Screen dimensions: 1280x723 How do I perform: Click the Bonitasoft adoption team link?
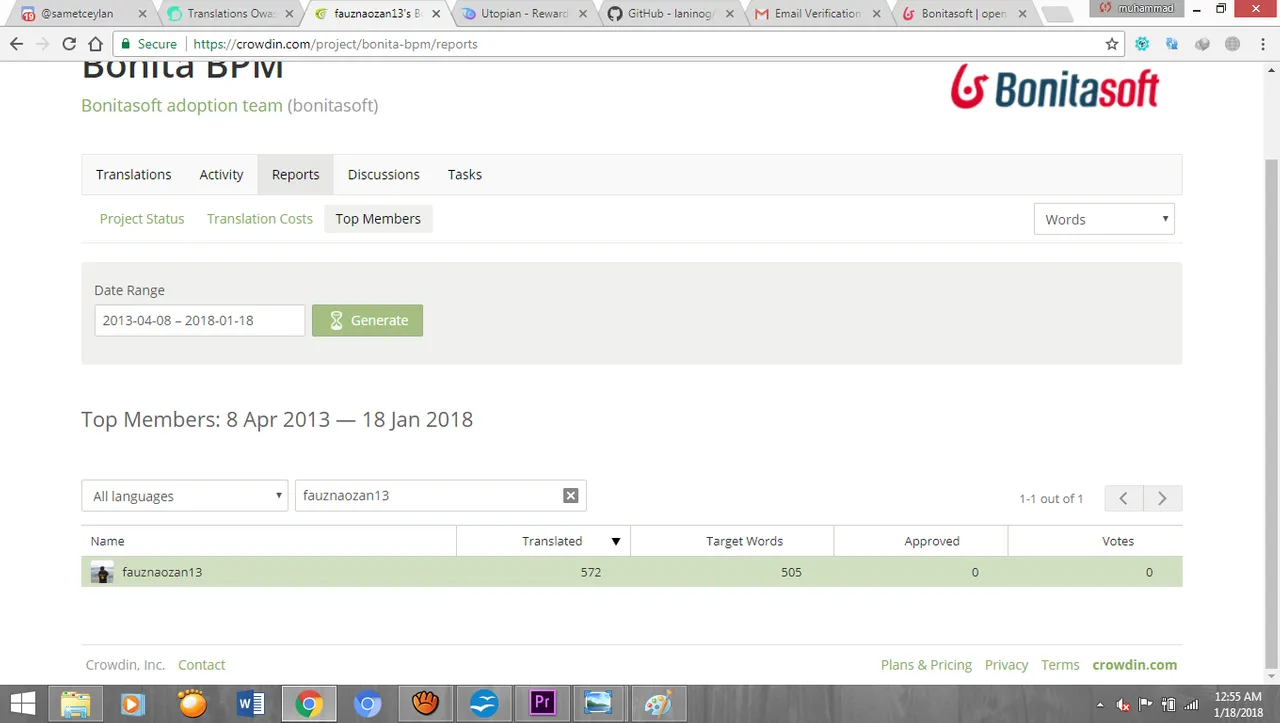182,105
